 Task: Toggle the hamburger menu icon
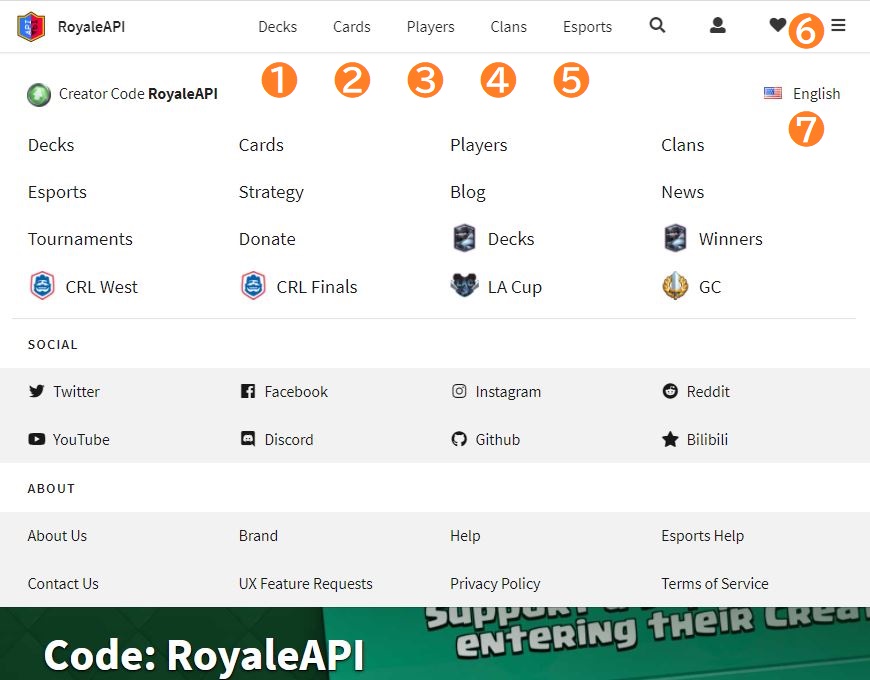[x=838, y=26]
